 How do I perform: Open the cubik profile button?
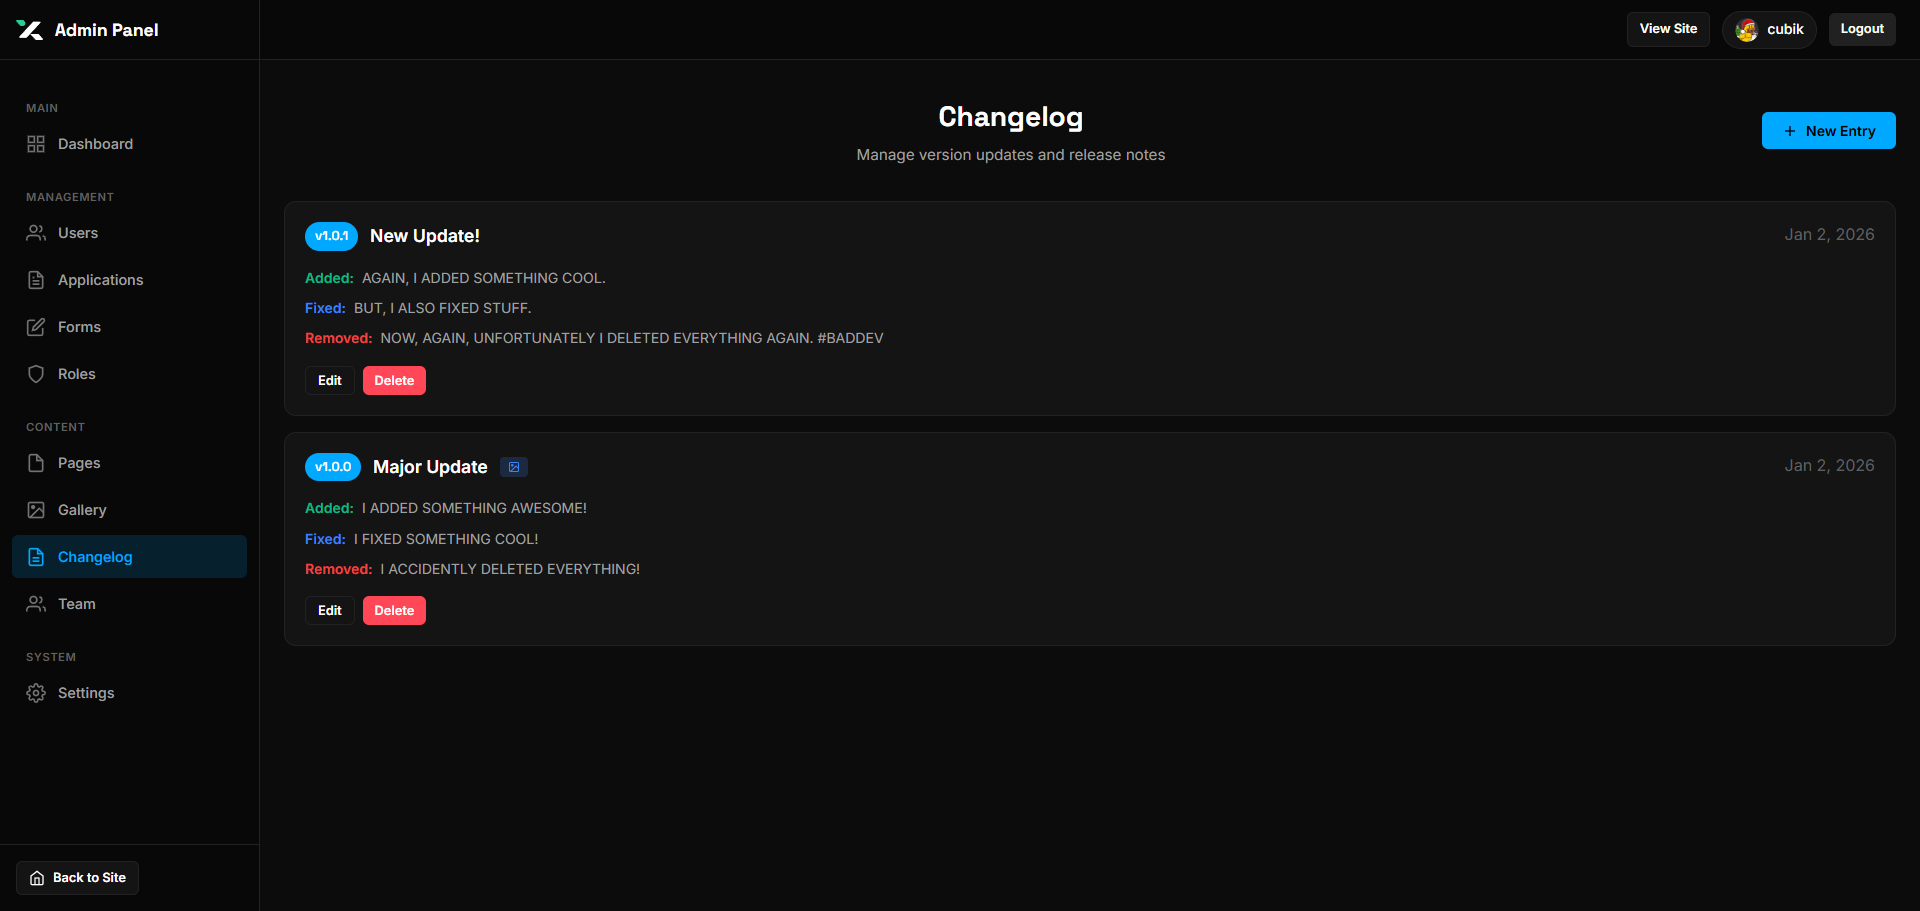[x=1769, y=30]
